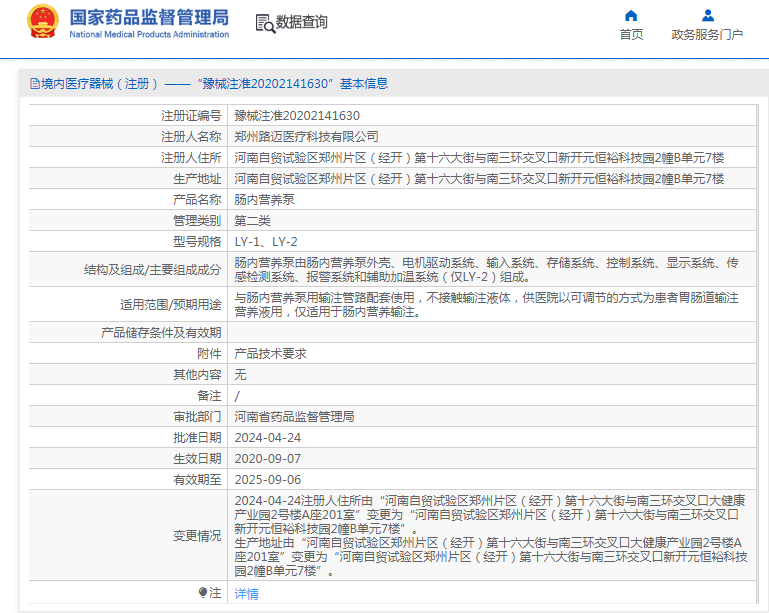Click the model spec LY-1、LY-2 value
The width and height of the screenshot is (769, 613).
(x=266, y=242)
